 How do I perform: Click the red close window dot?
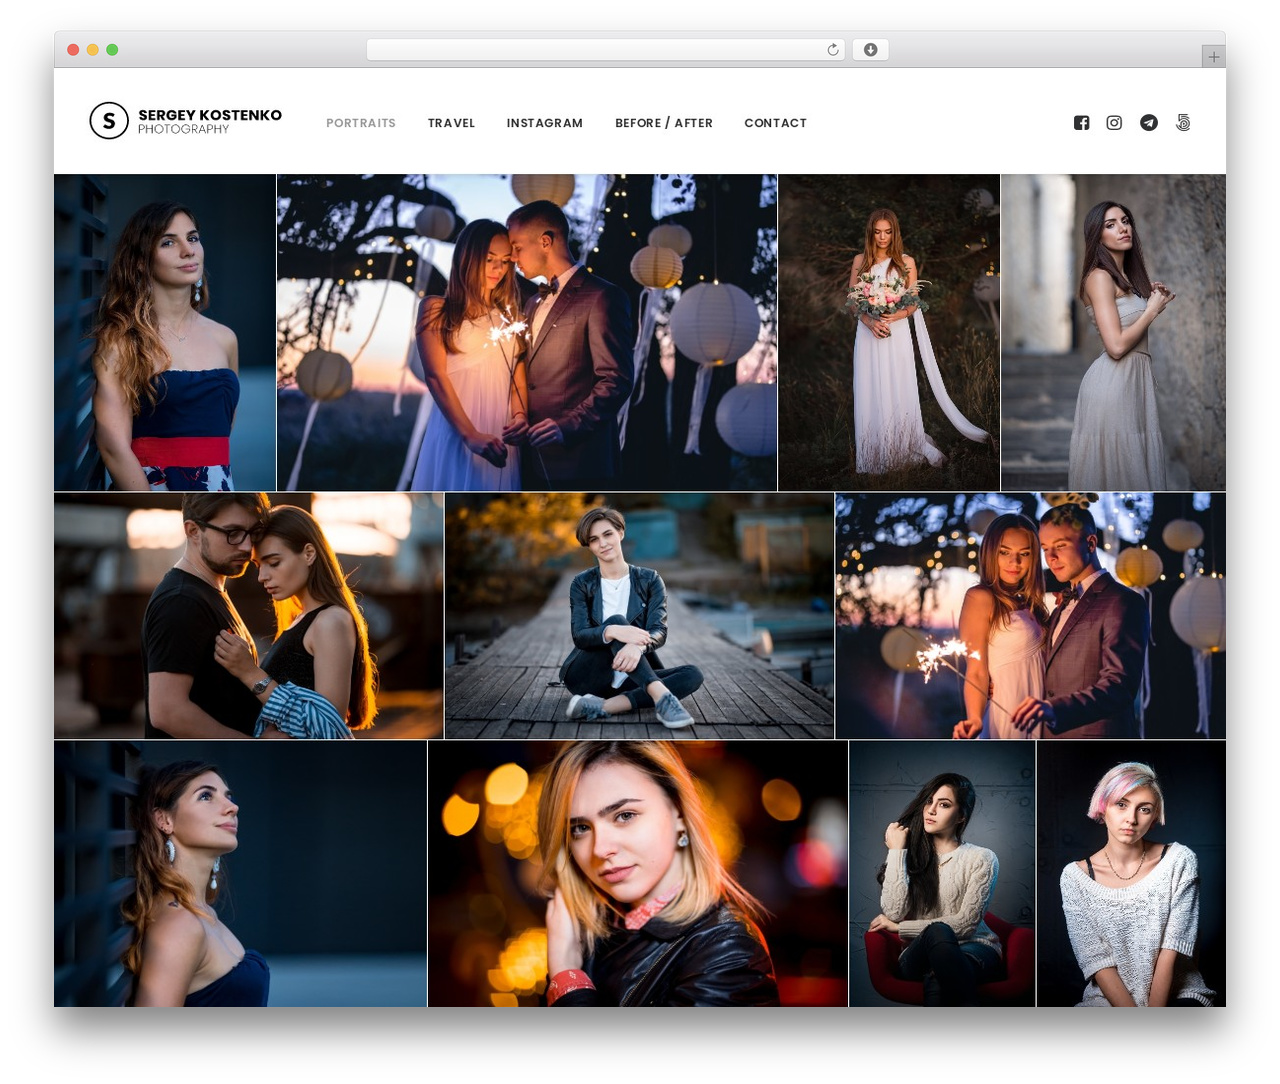click(x=73, y=49)
